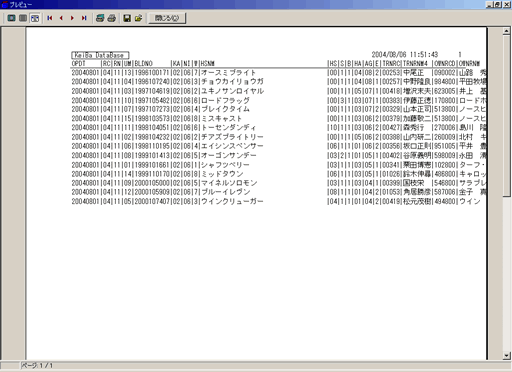Click BLDNO value 2000107407
Screen dimensions: 512x372
point(152,201)
